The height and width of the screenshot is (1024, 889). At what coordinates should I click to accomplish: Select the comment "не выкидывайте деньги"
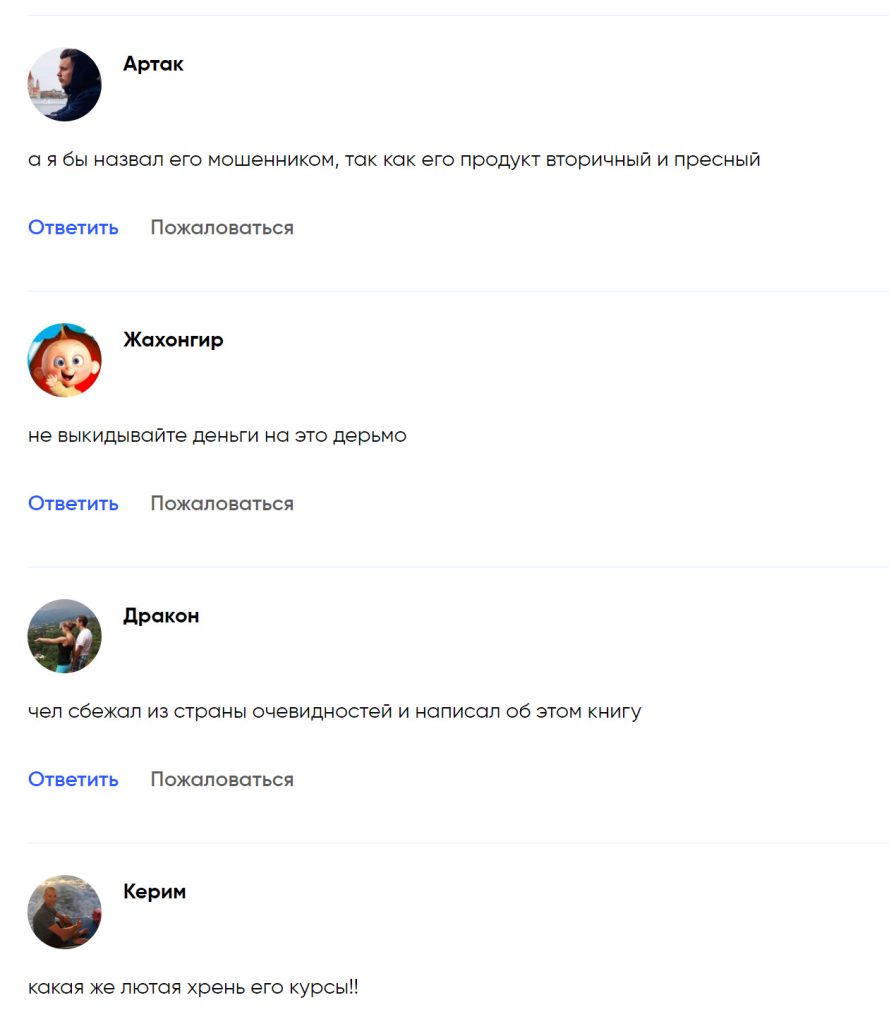[218, 435]
